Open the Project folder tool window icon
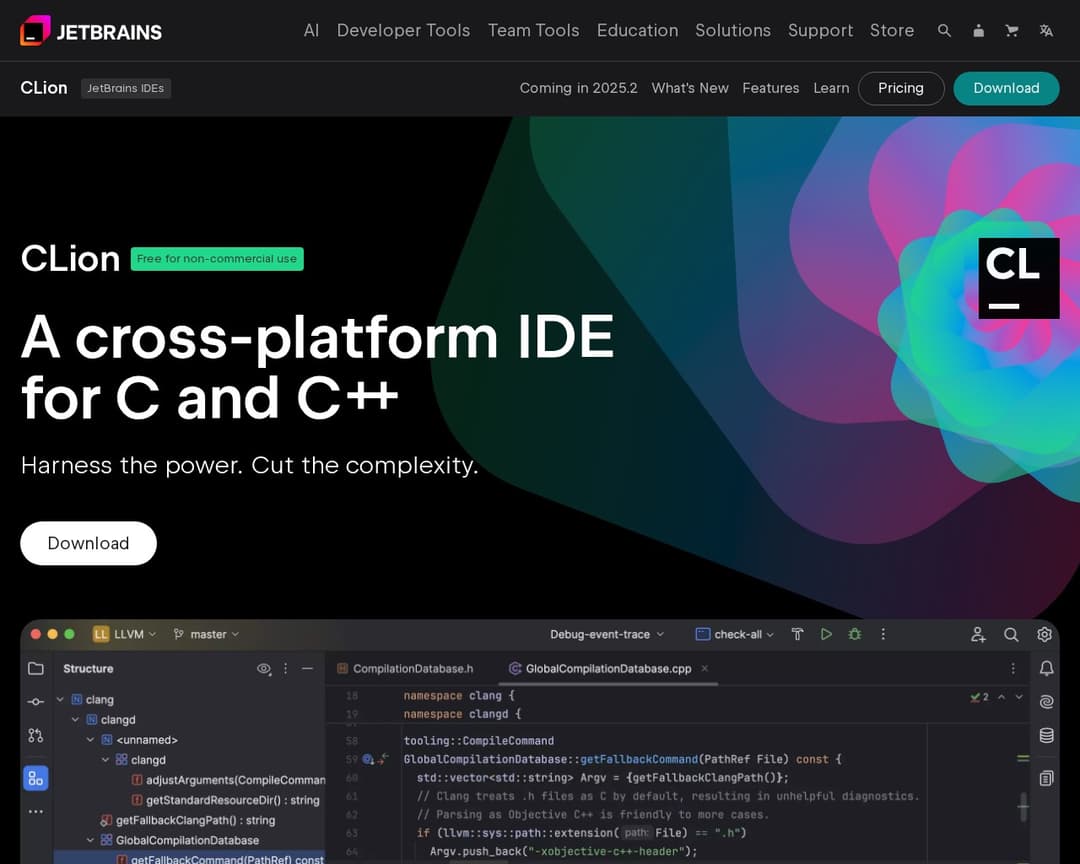This screenshot has height=864, width=1080. [36, 668]
